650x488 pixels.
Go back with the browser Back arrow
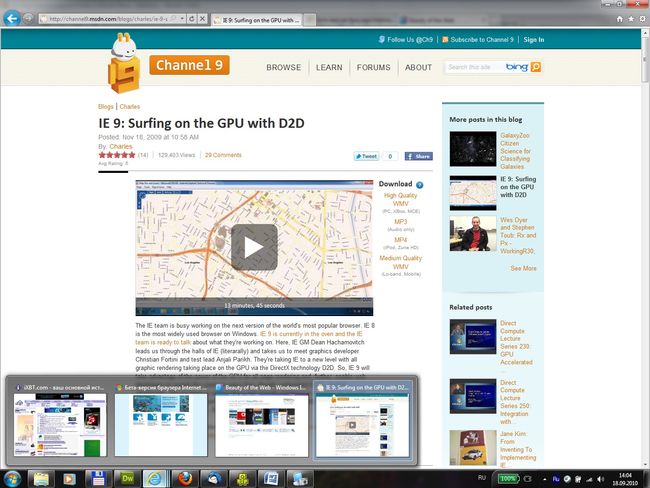click(12, 18)
